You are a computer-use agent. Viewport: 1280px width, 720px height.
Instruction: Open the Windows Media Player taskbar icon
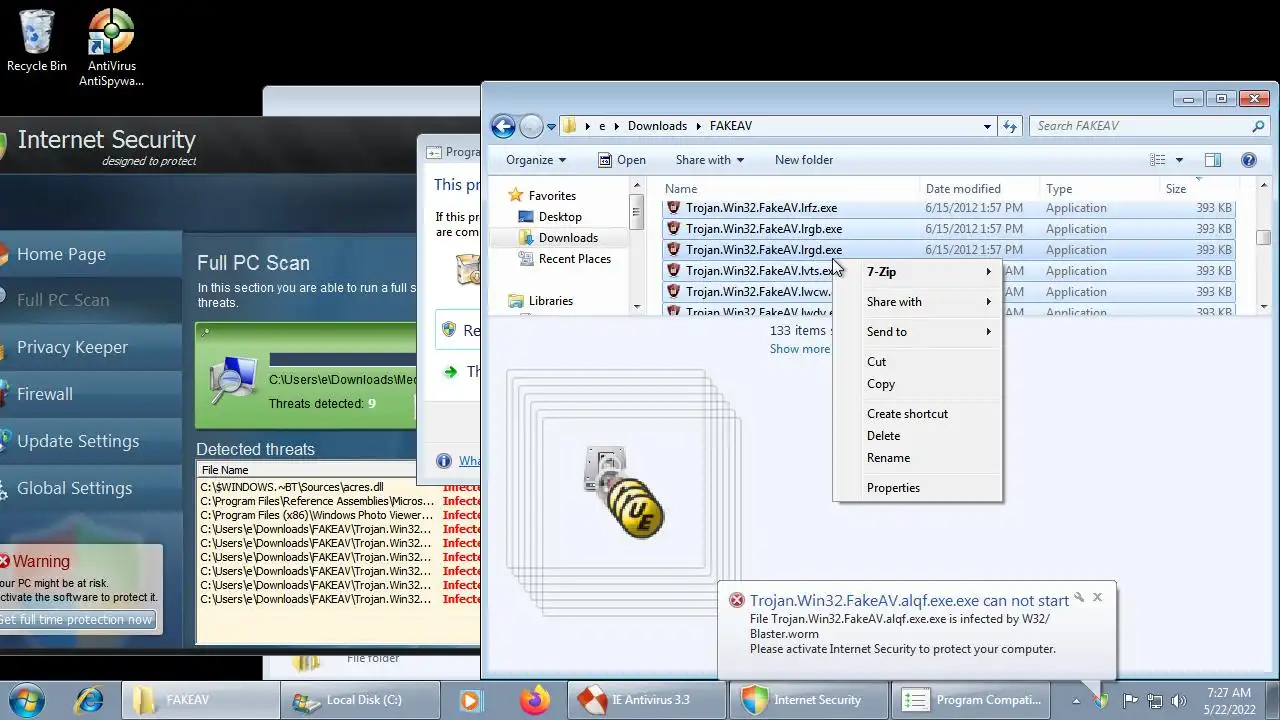(470, 700)
